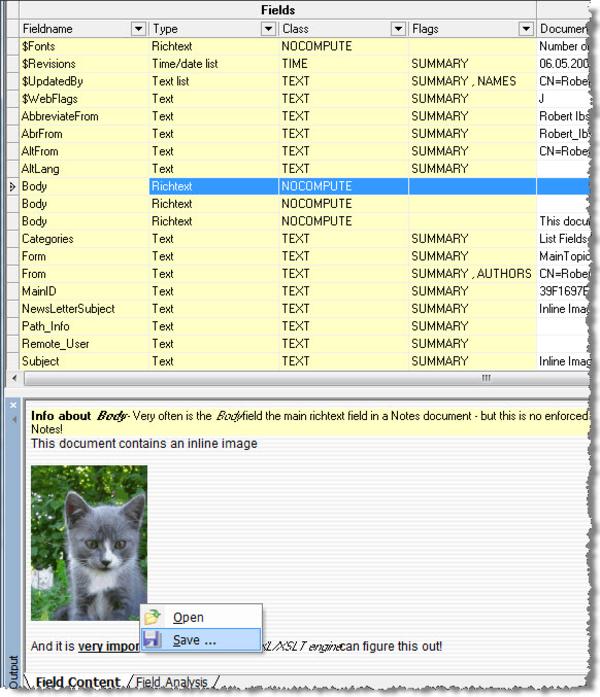Click the TIME class cell
The height and width of the screenshot is (697, 600).
[x=343, y=64]
